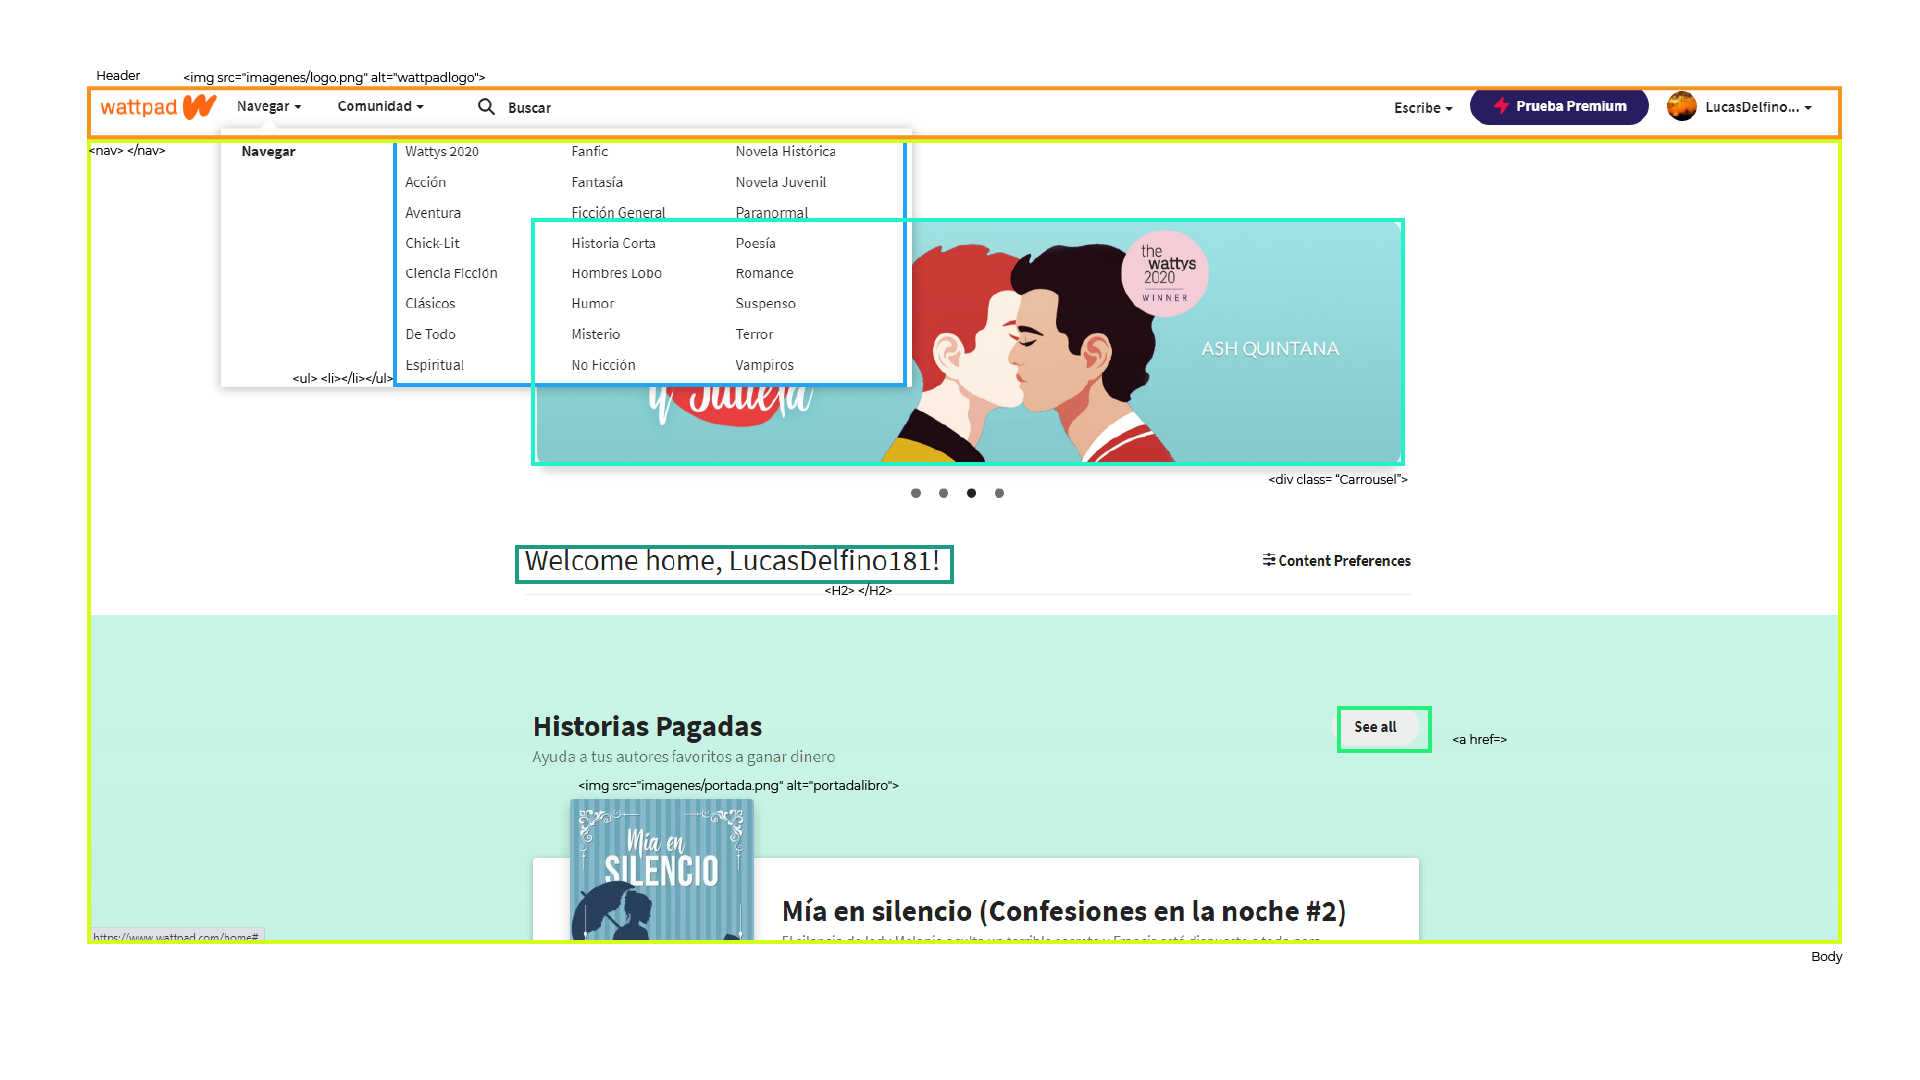Click the search magnifier icon
This screenshot has height=1080, width=1920.
[x=486, y=107]
